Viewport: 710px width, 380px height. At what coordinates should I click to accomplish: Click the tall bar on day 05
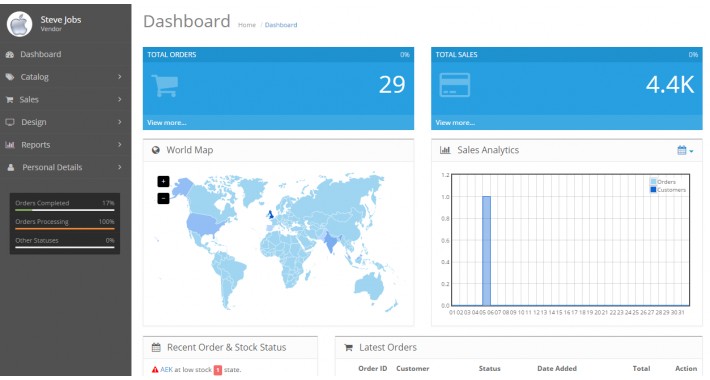486,251
